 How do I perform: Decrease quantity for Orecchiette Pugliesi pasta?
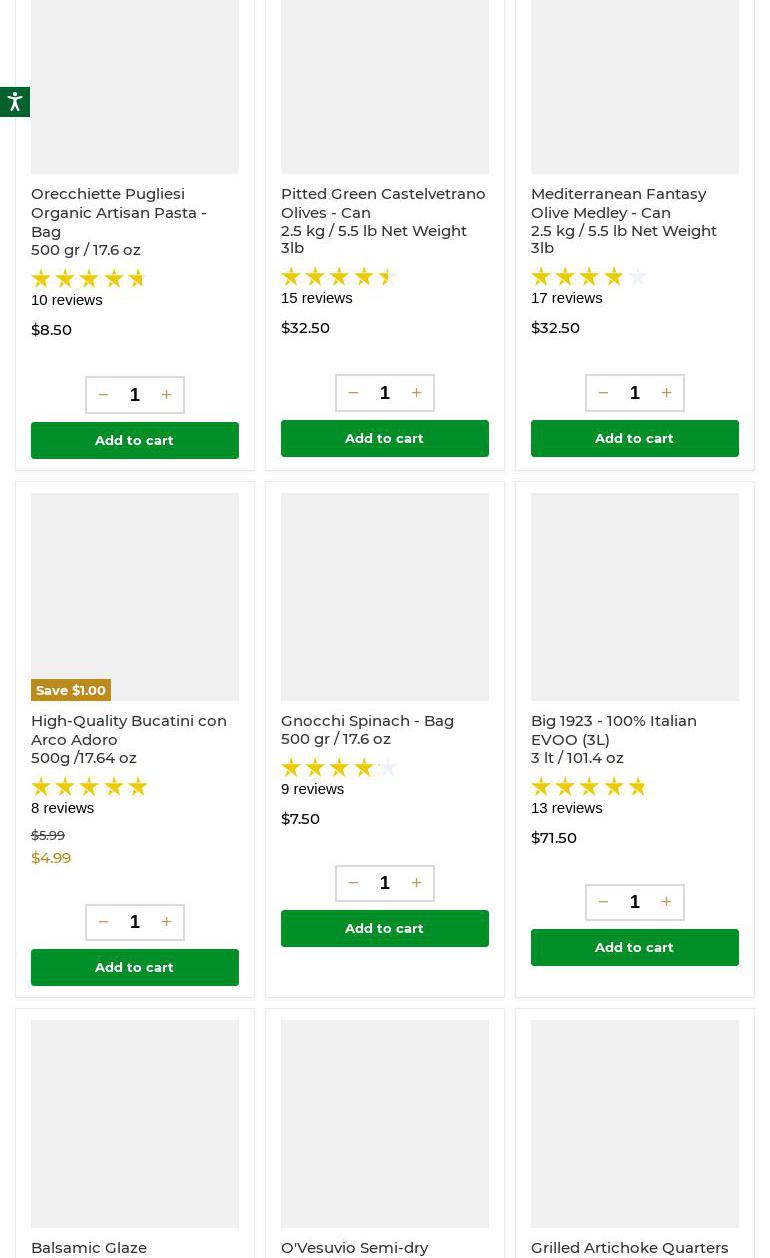click(103, 395)
